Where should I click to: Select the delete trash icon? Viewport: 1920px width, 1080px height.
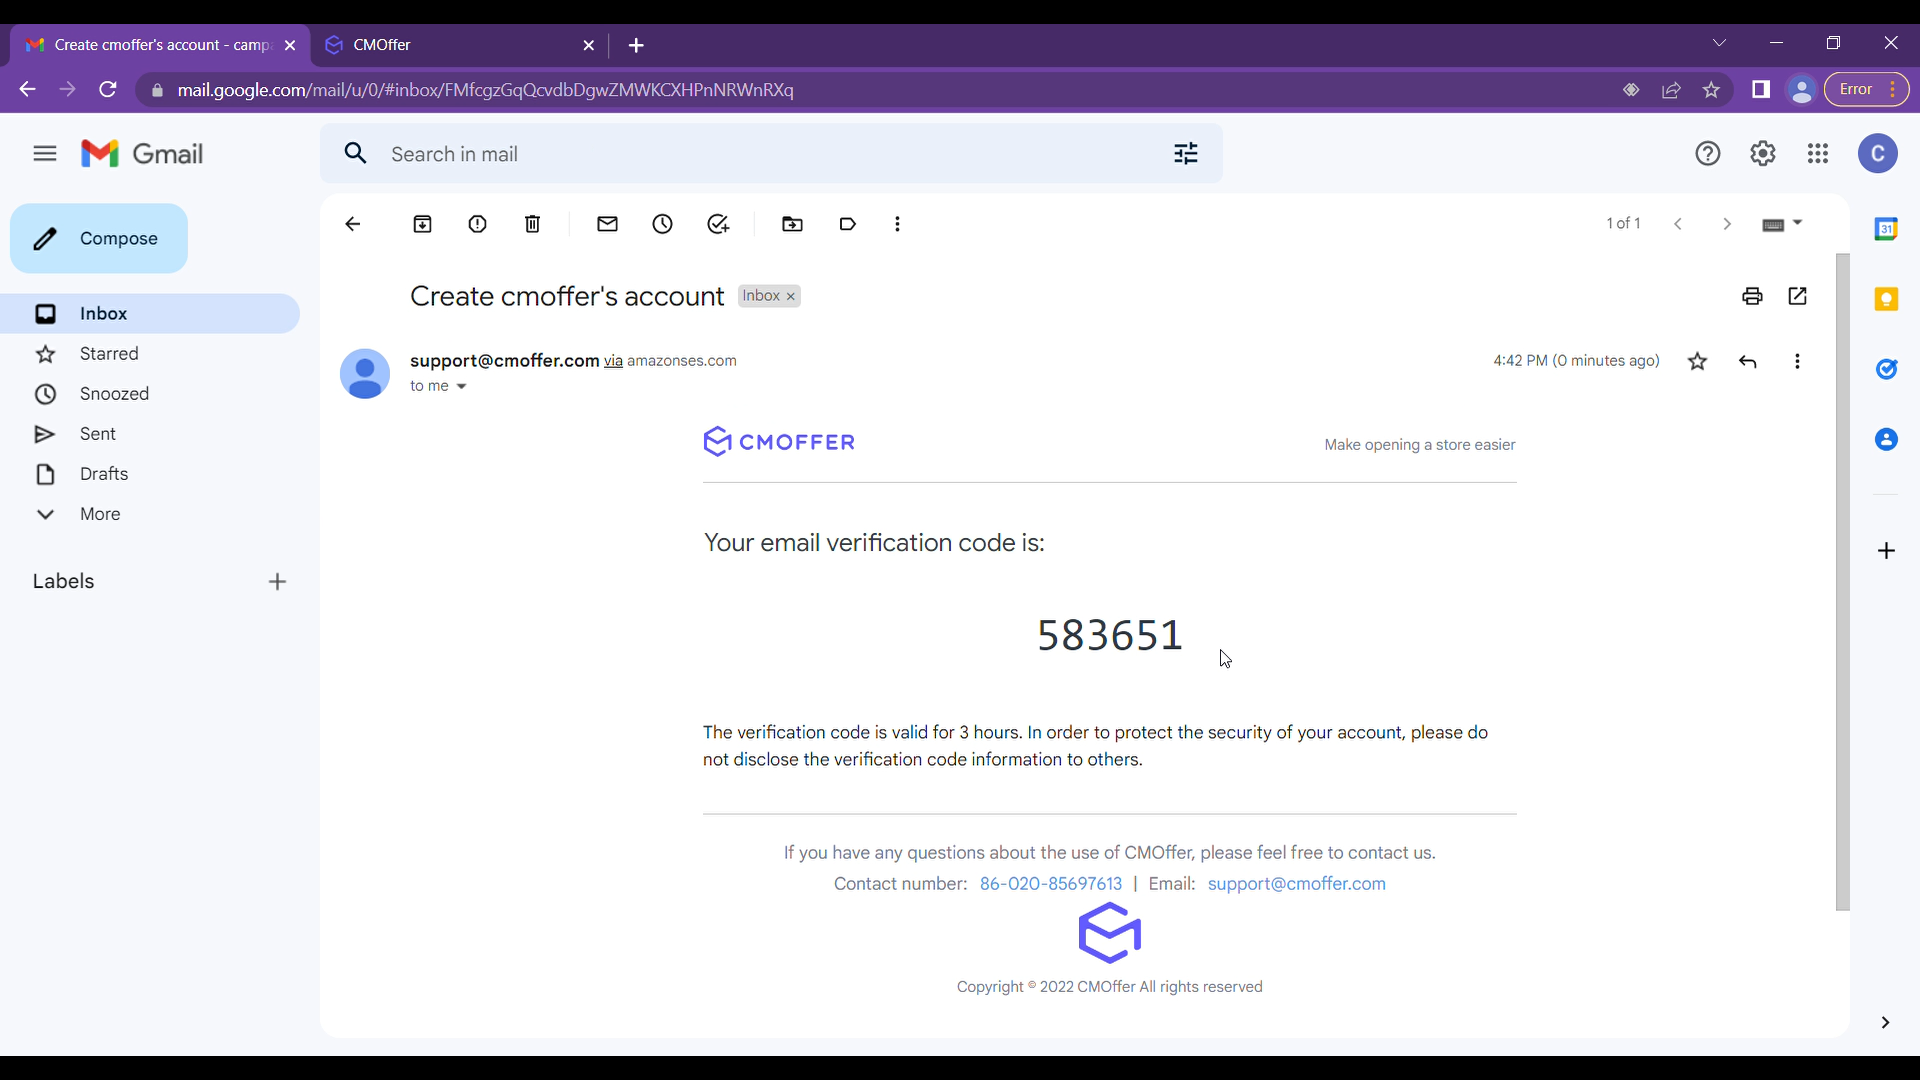pos(533,224)
